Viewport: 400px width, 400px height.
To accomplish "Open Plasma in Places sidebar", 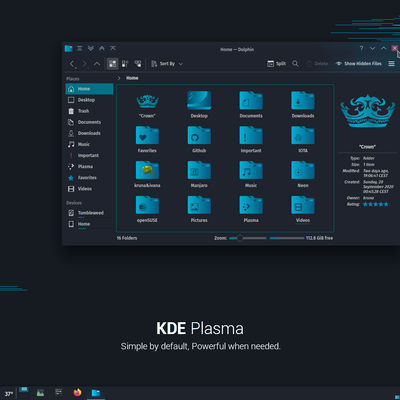I will pos(89,166).
